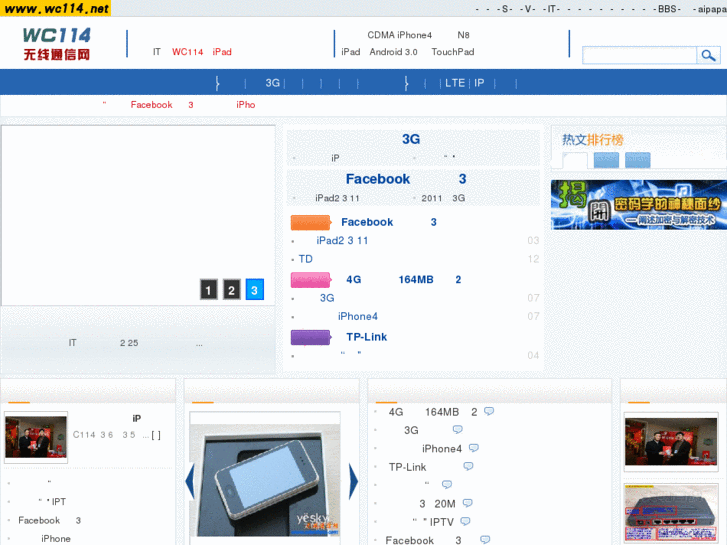Screen dimensions: 727x545
Task: Open comment bubble beside iPhone4 story
Action: pos(473,448)
